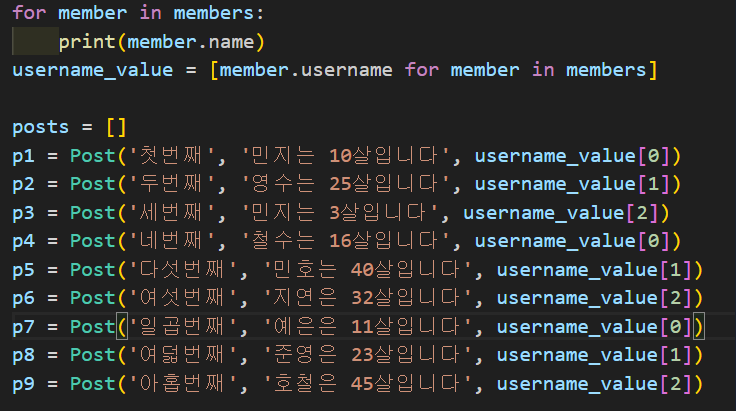Click the p4 variable name
736x411 pixels.
click(x=23, y=241)
